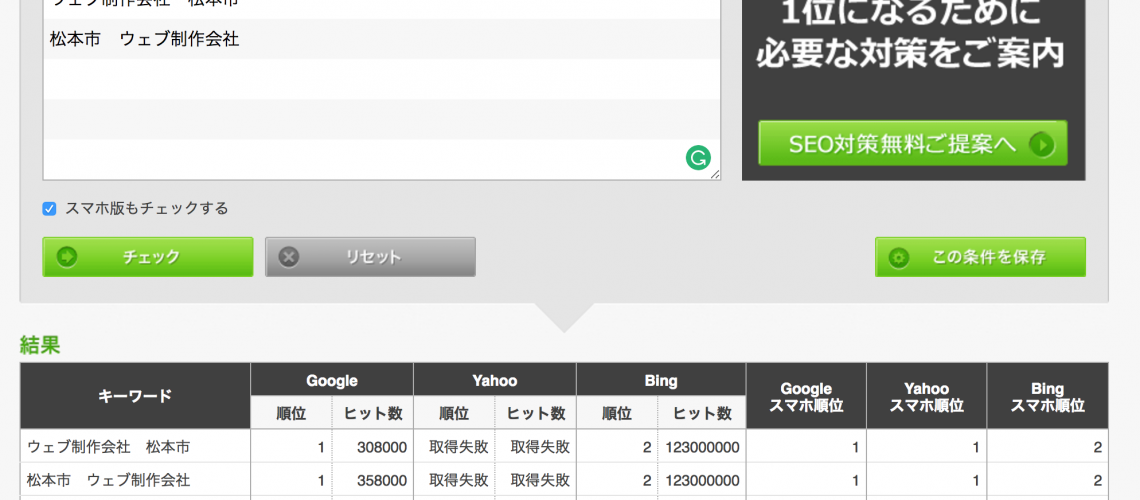Click the スマホ版もチェックする label text
1140x500 pixels.
(147, 209)
